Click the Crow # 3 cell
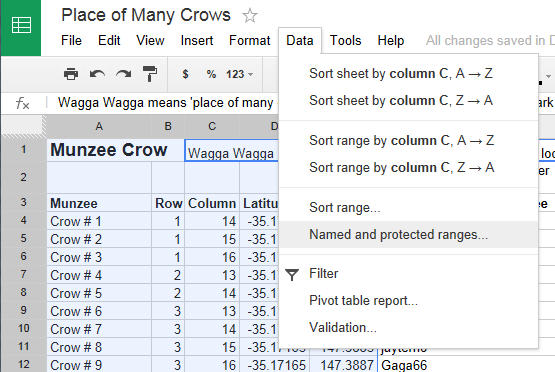This screenshot has width=555, height=372. [99, 257]
